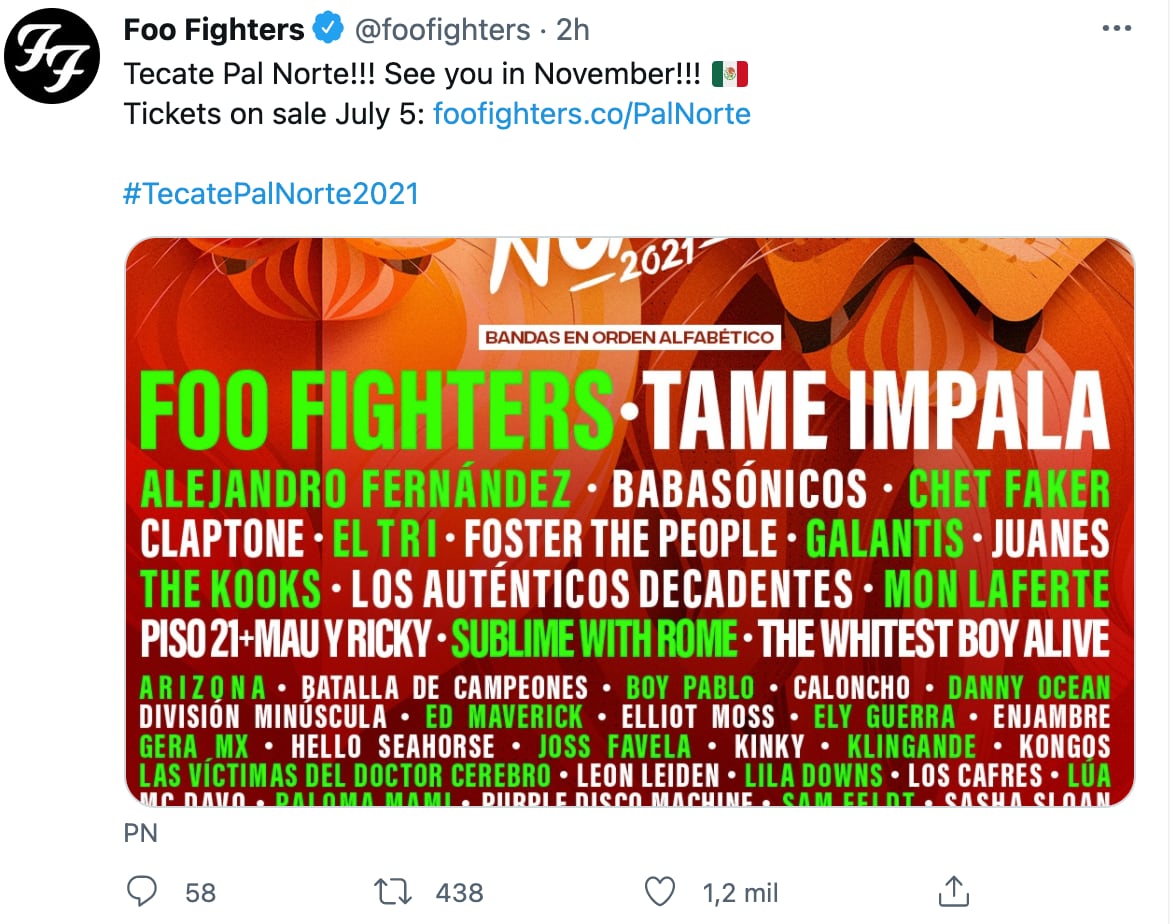Open the tweet's 2h timestamp
The height and width of the screenshot is (924, 1176).
click(x=573, y=30)
